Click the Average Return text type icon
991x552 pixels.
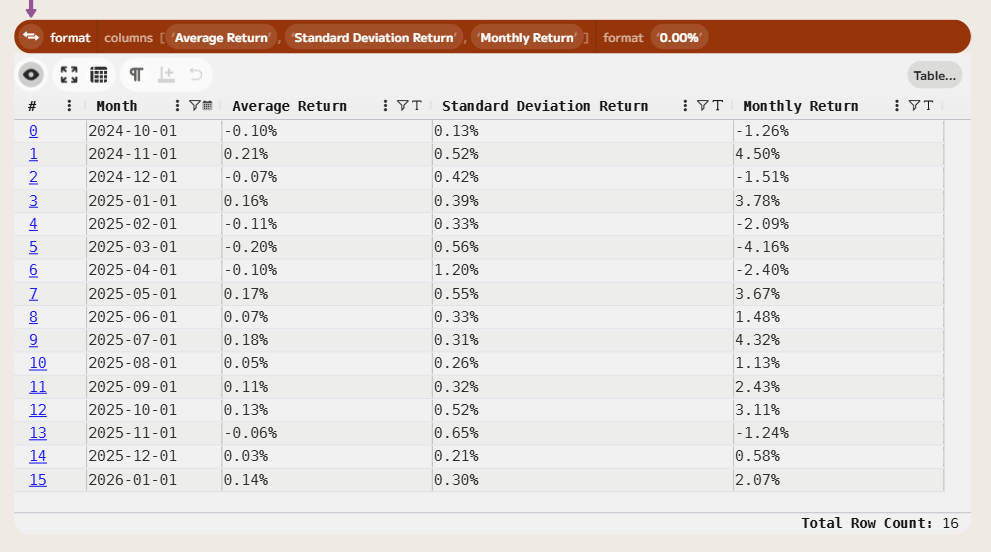416,106
